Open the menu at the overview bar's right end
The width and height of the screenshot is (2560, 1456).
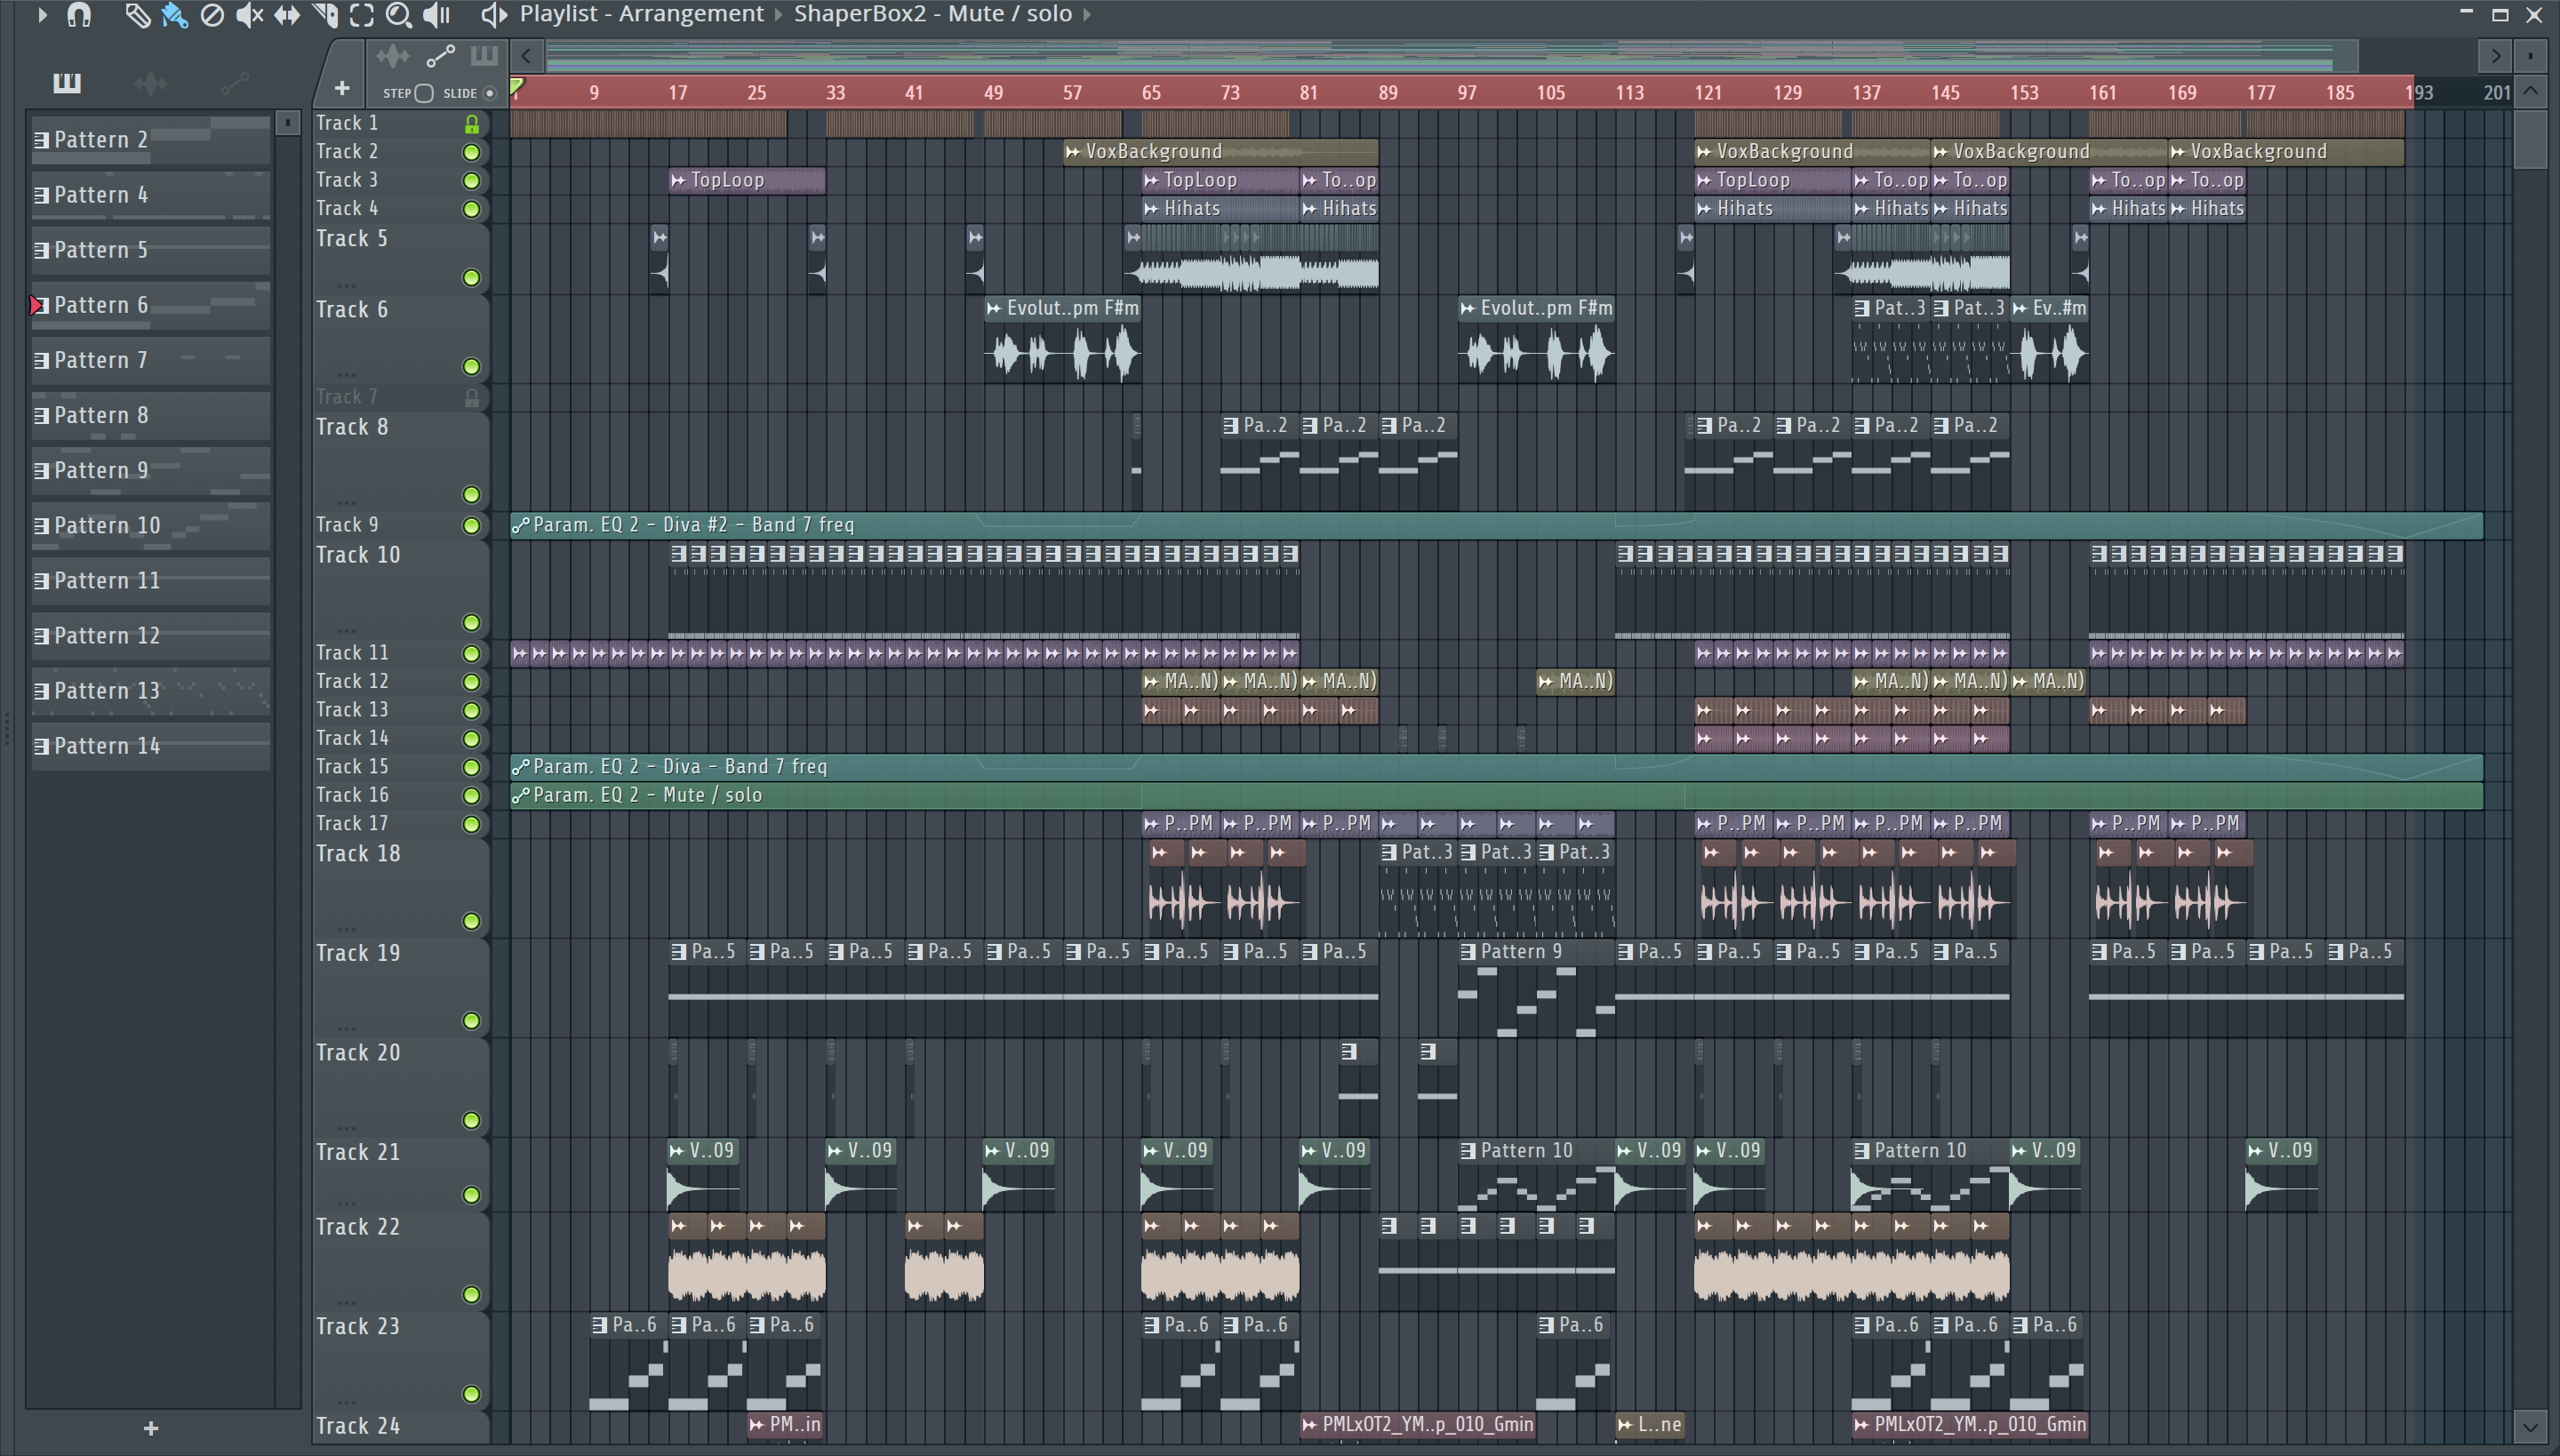point(2530,56)
